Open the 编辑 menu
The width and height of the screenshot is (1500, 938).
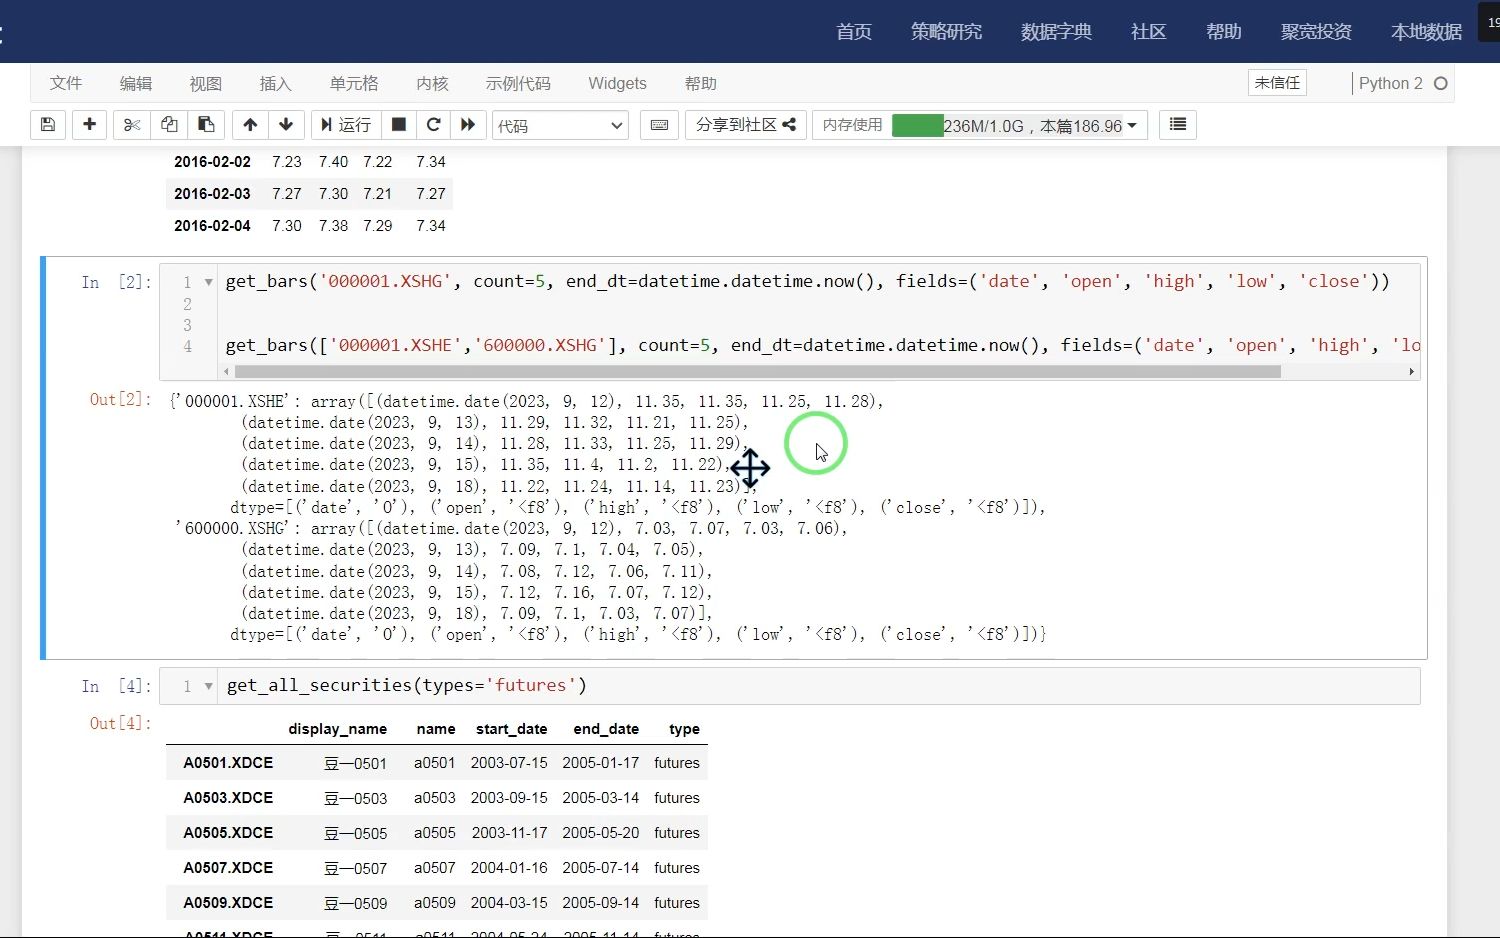136,83
